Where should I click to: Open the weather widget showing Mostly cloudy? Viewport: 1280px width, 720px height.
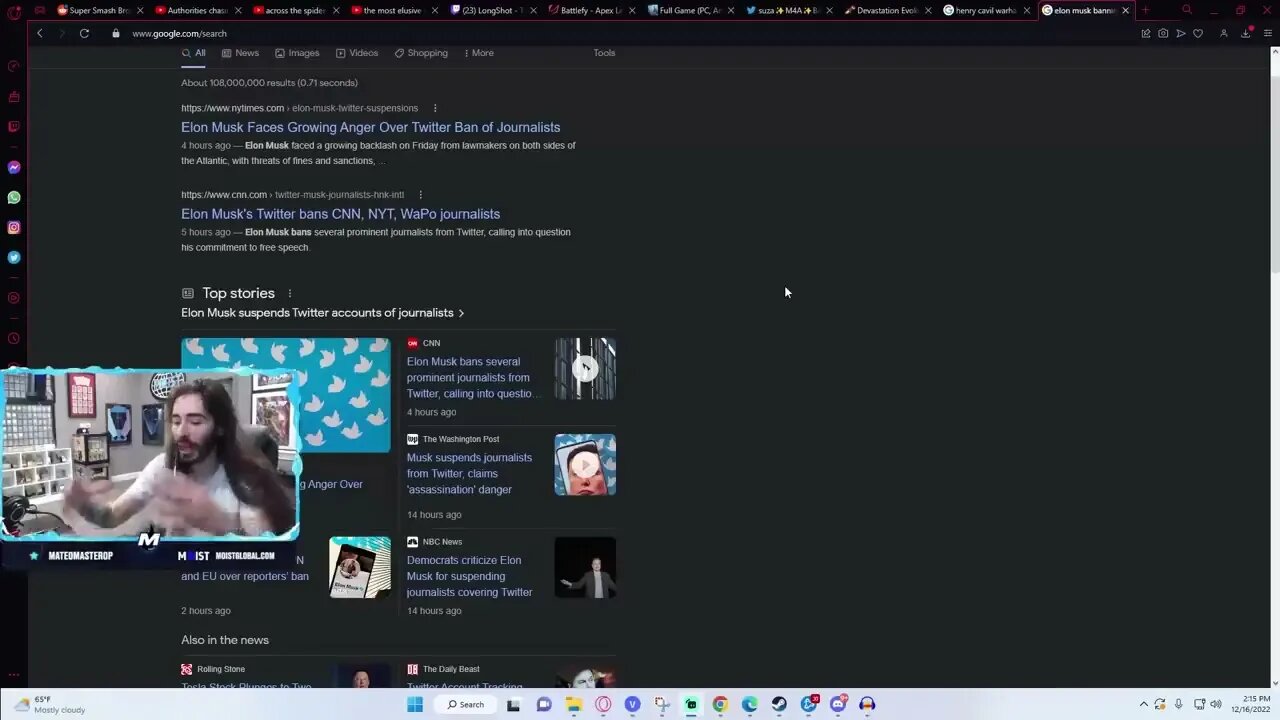pos(50,704)
